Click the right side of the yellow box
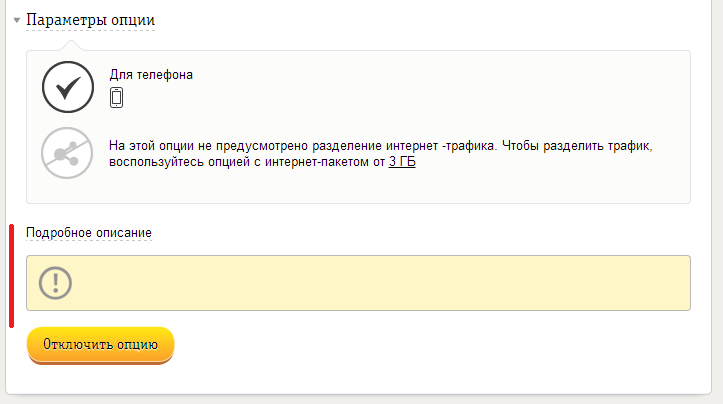723x404 pixels. [x=599, y=283]
